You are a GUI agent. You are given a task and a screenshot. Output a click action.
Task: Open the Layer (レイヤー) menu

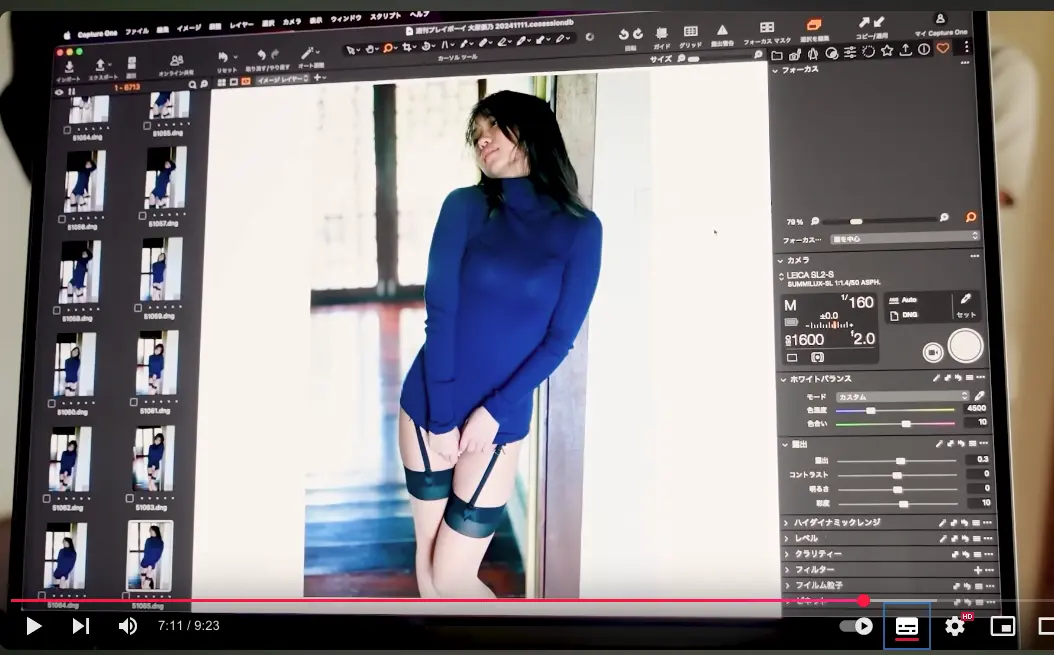(x=241, y=26)
